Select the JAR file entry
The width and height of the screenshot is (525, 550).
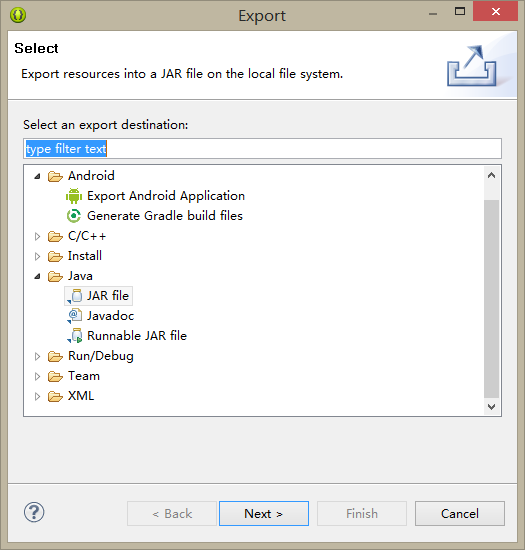pyautogui.click(x=108, y=296)
